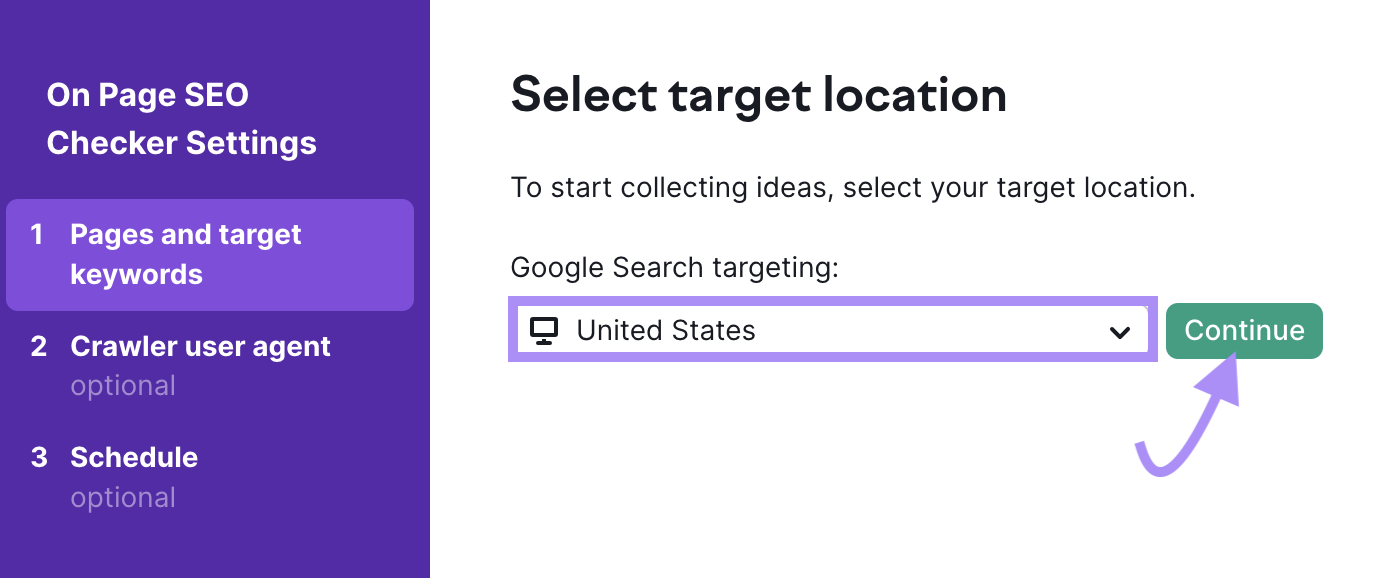Open the United States location dropdown

coord(833,330)
